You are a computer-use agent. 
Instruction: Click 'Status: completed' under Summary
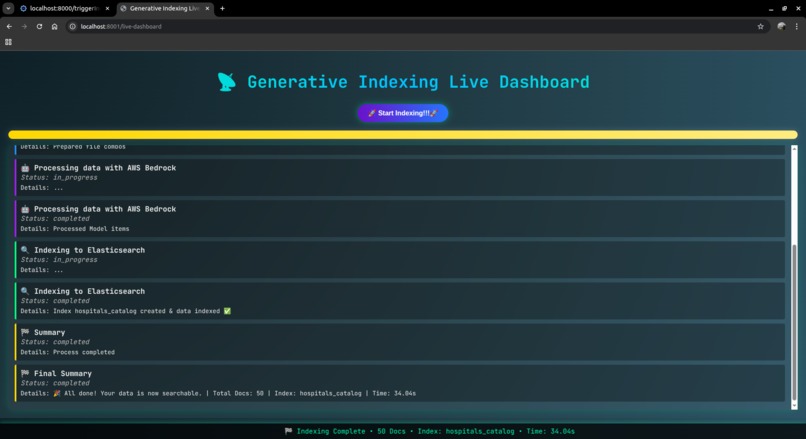pos(55,342)
